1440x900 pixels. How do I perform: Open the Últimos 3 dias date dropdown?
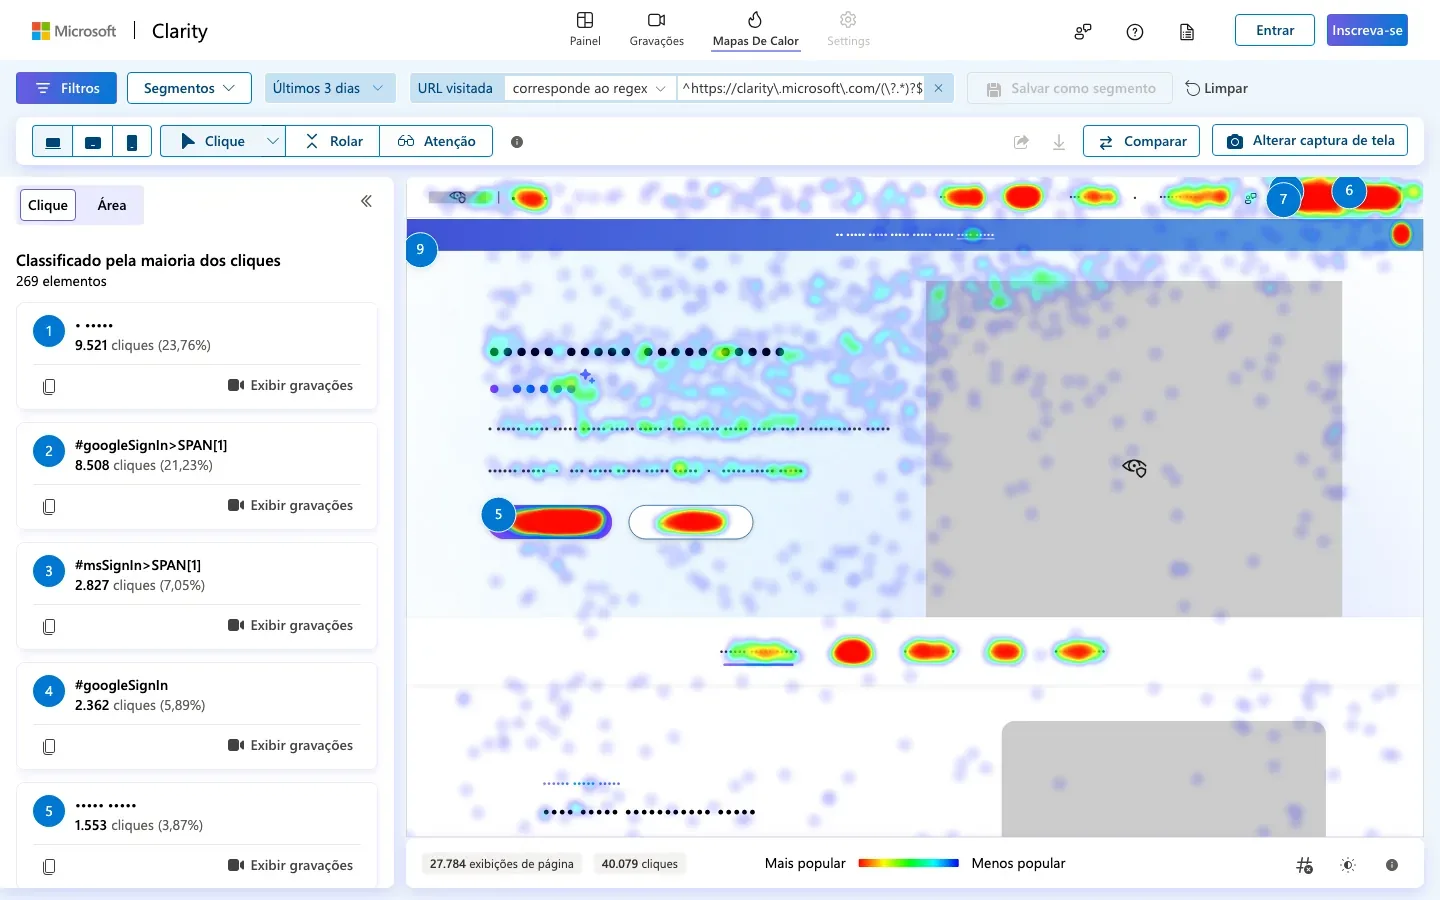point(328,88)
